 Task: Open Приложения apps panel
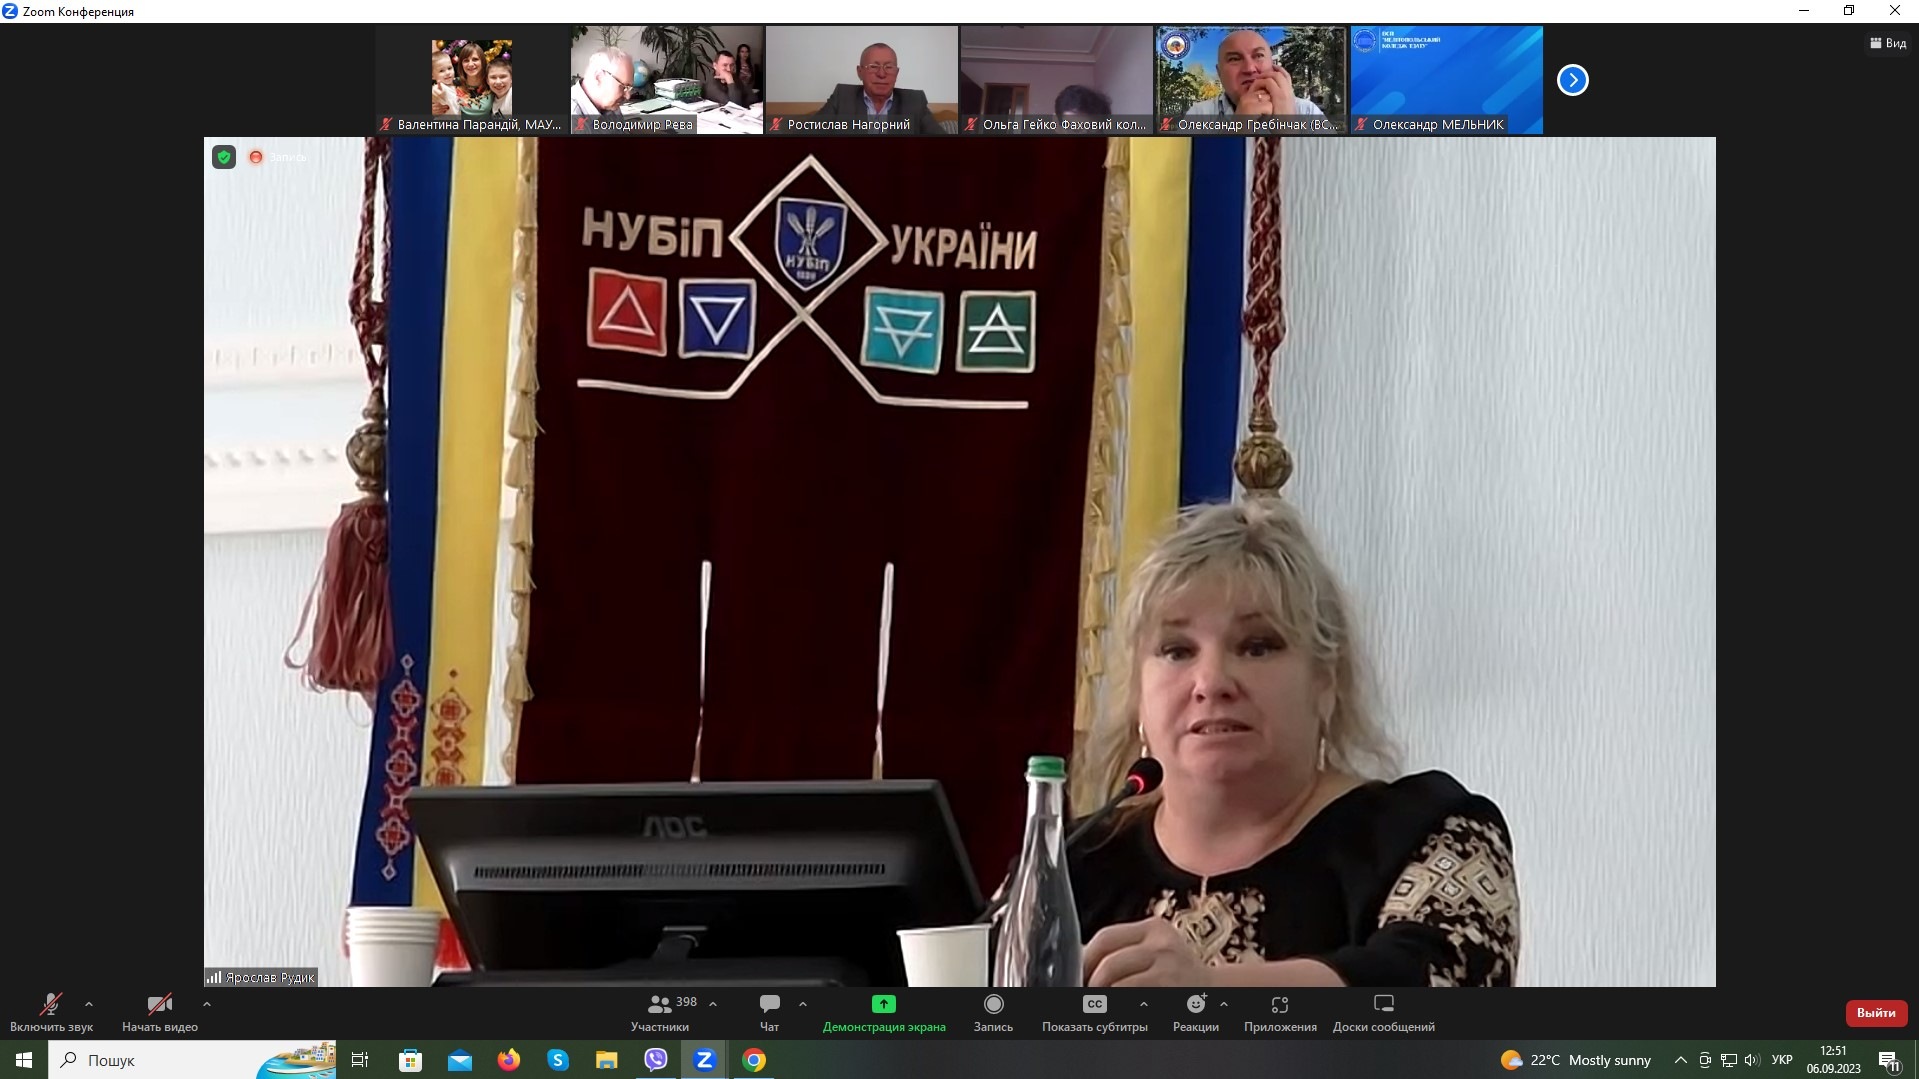click(1280, 1012)
